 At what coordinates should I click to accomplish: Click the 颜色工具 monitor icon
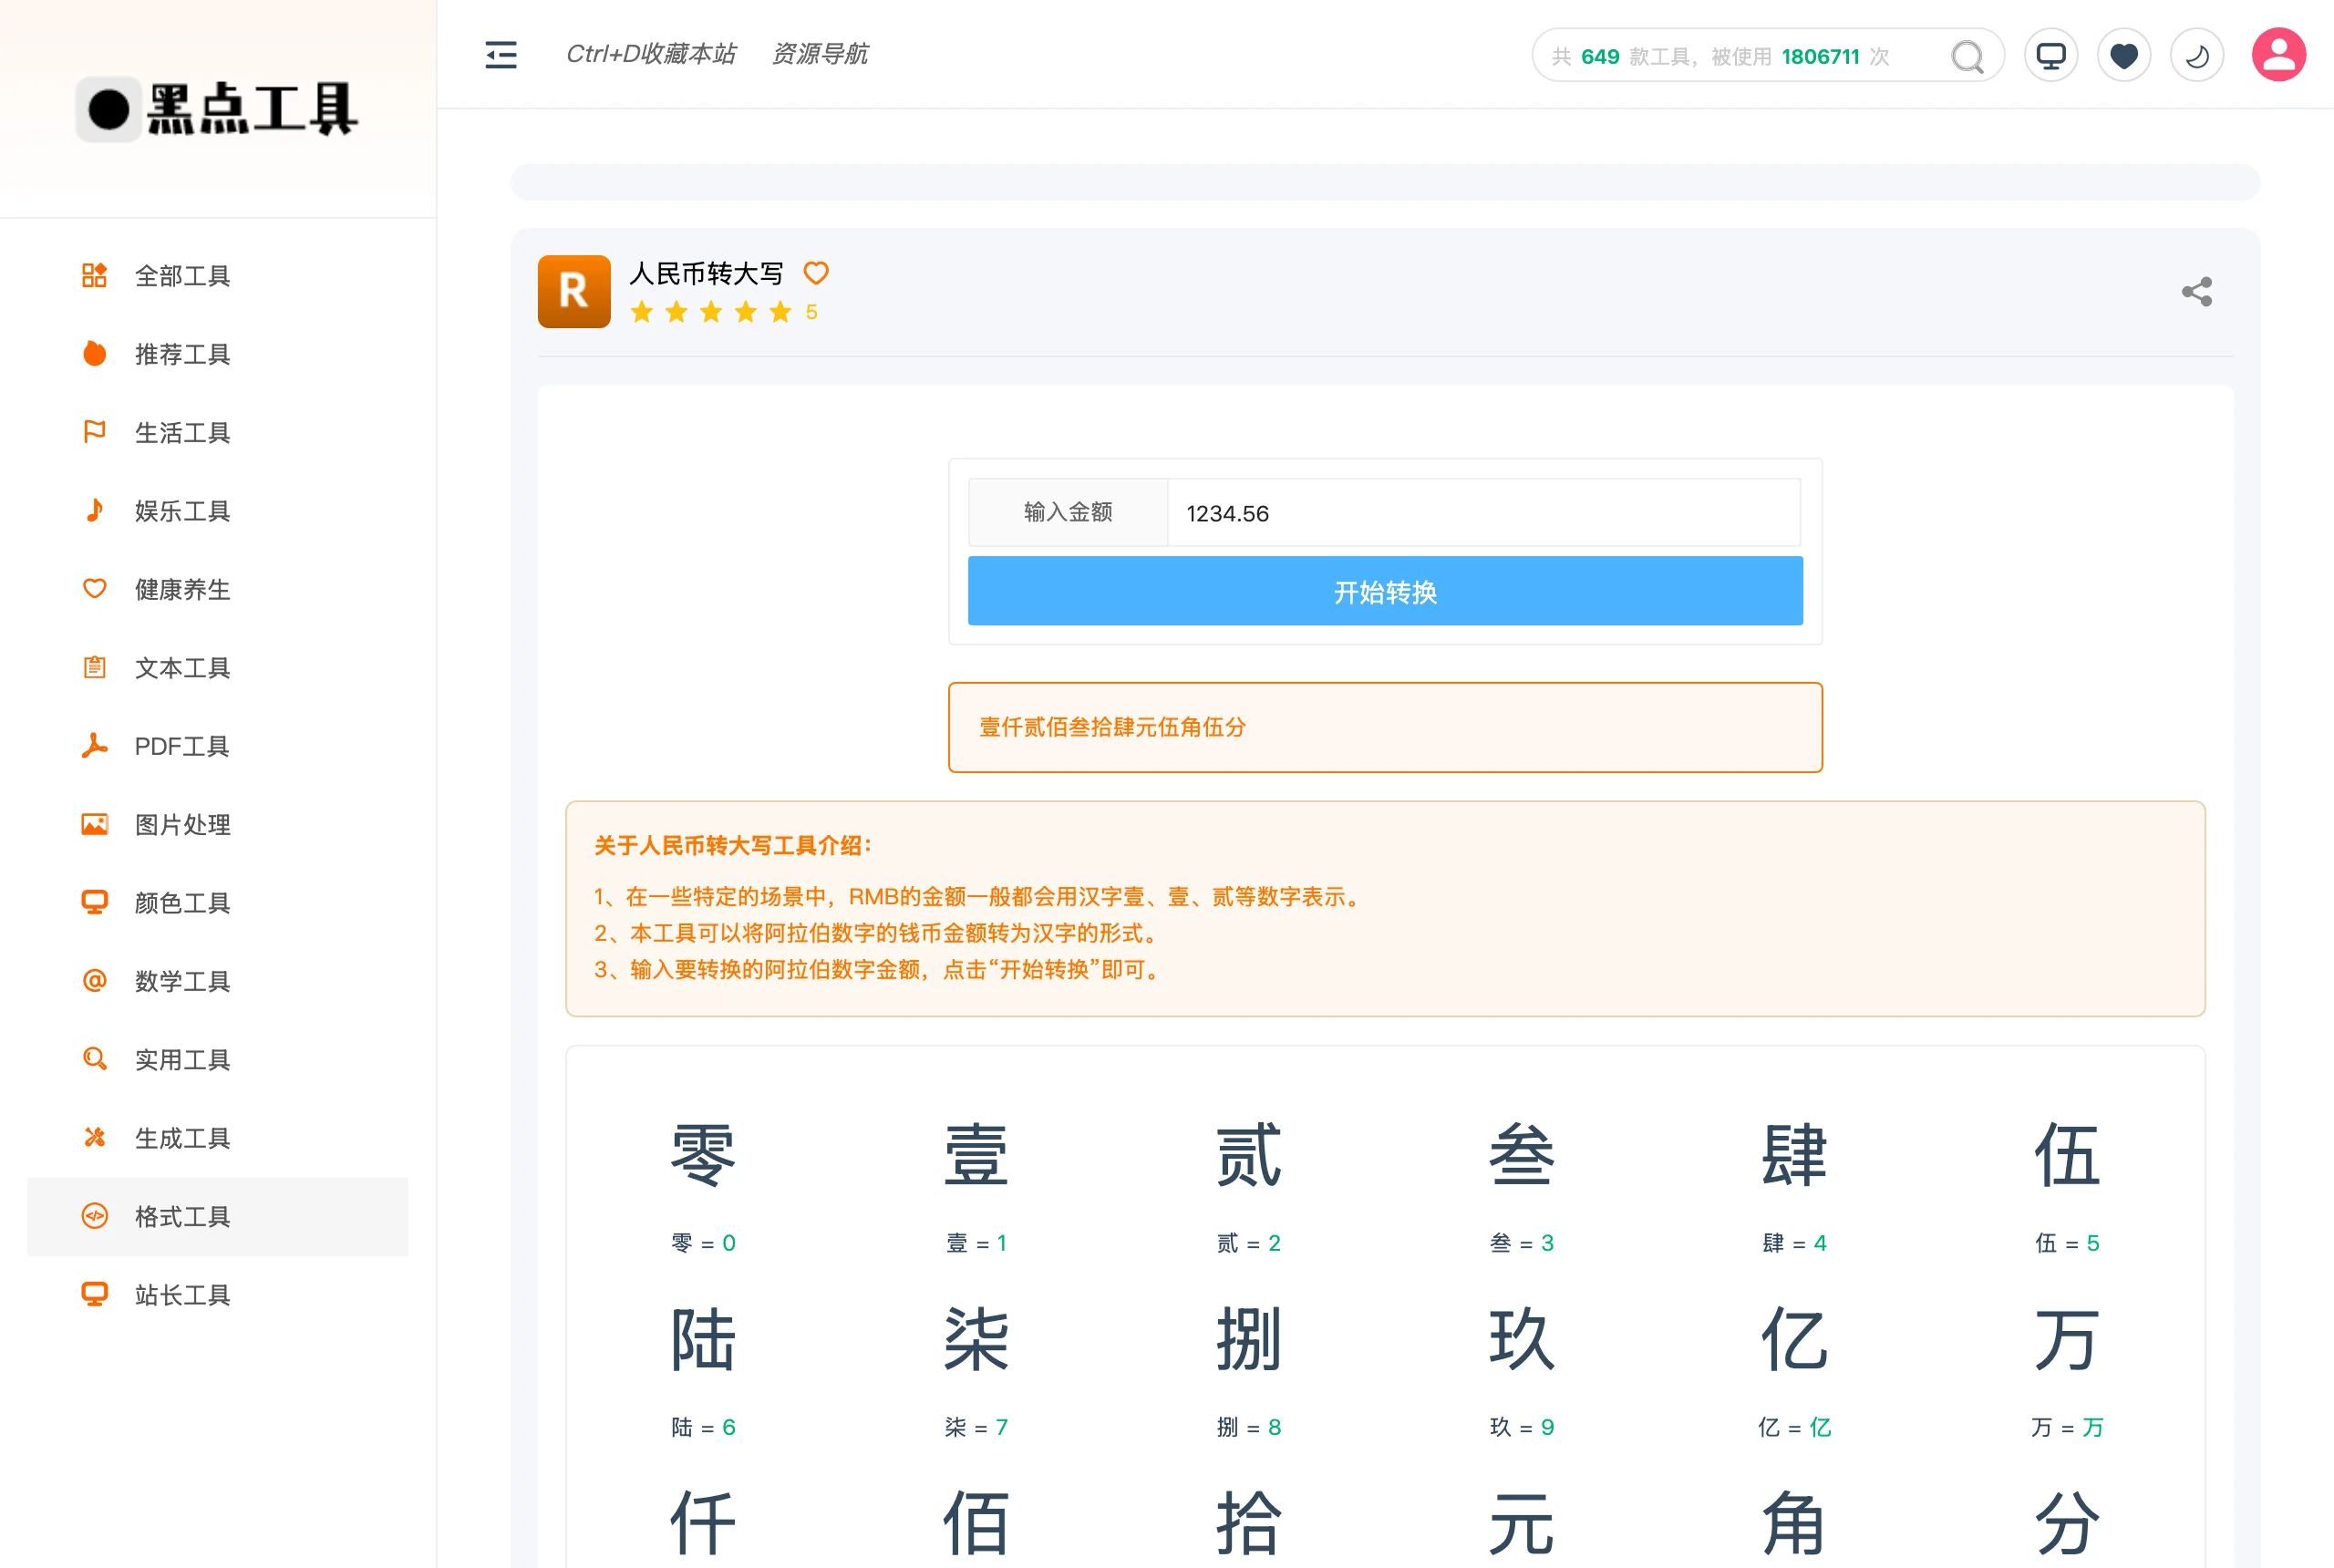pyautogui.click(x=94, y=902)
